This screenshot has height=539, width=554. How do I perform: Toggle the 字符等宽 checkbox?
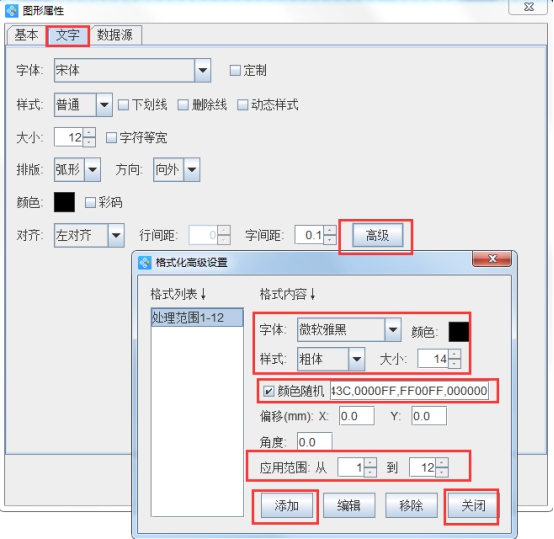pyautogui.click(x=111, y=137)
